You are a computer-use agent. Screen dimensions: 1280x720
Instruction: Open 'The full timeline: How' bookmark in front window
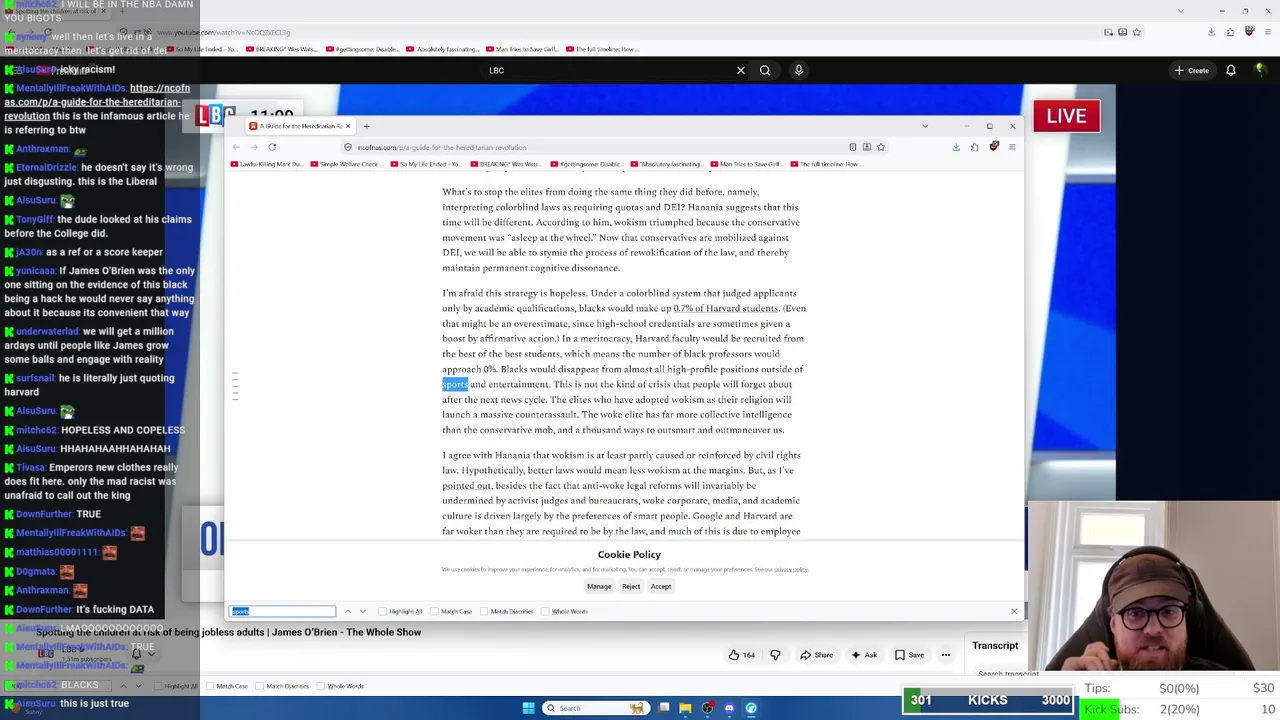[x=826, y=164]
